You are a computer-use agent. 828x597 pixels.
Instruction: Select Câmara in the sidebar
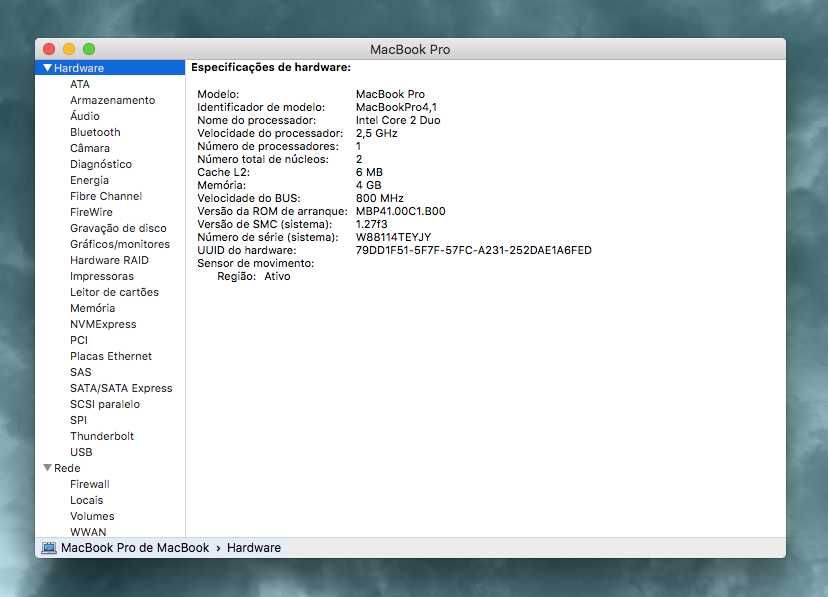tap(90, 148)
